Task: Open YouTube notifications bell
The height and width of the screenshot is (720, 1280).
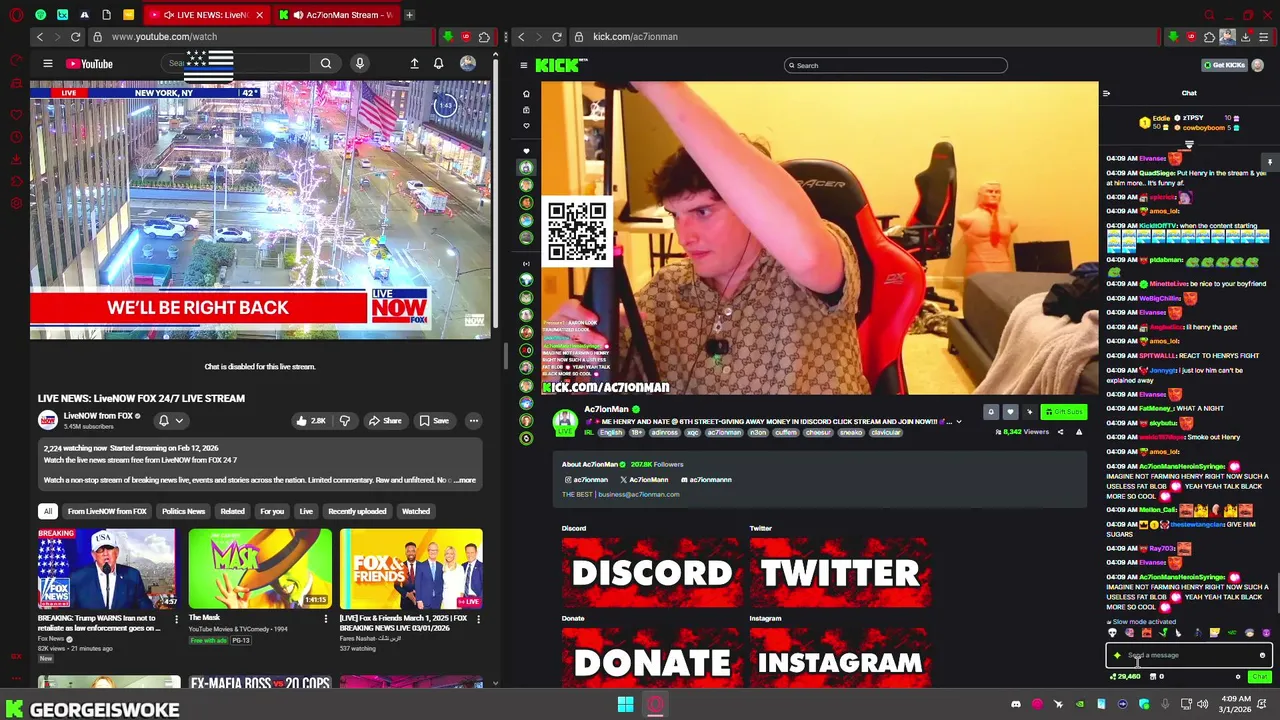Action: pyautogui.click(x=438, y=64)
